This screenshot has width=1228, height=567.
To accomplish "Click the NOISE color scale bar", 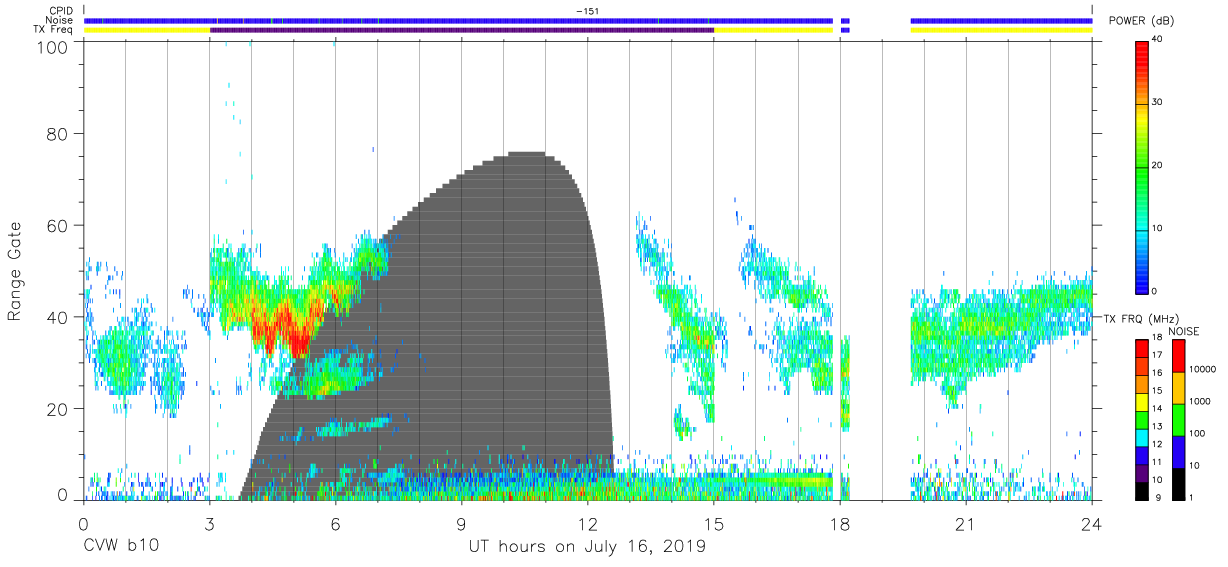I will [x=1177, y=420].
